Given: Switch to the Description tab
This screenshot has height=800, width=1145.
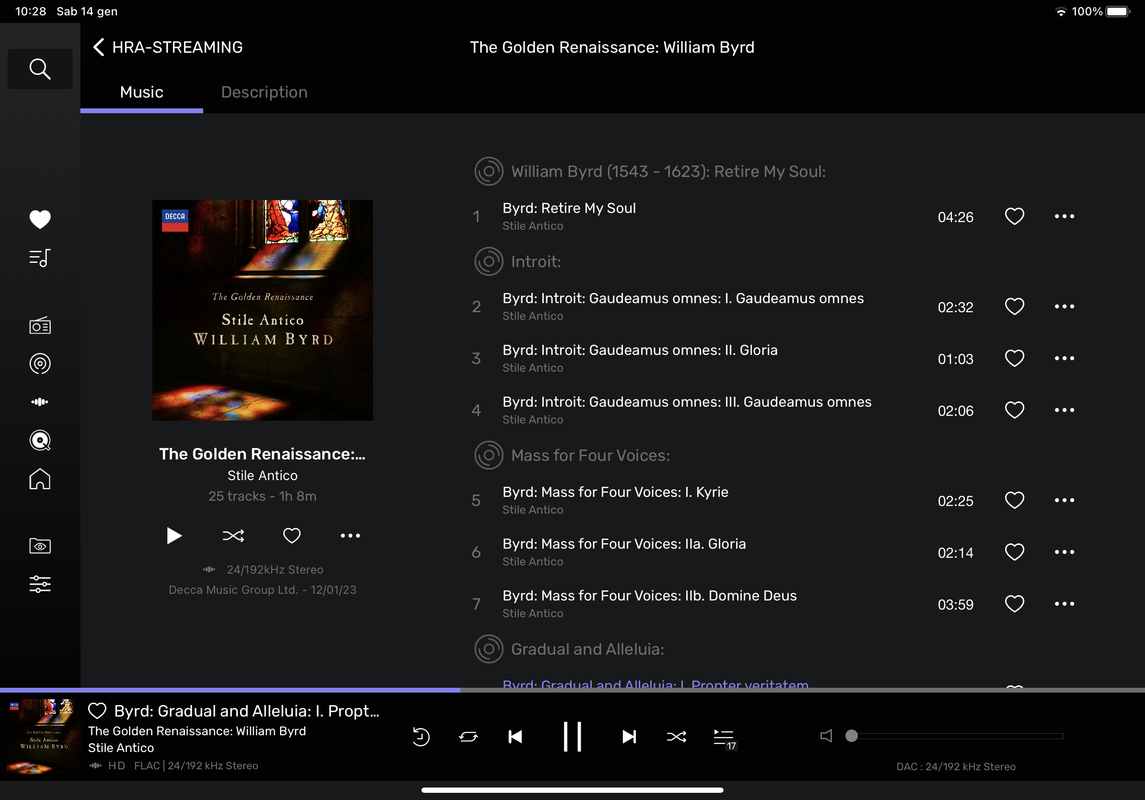Looking at the screenshot, I should coord(264,93).
